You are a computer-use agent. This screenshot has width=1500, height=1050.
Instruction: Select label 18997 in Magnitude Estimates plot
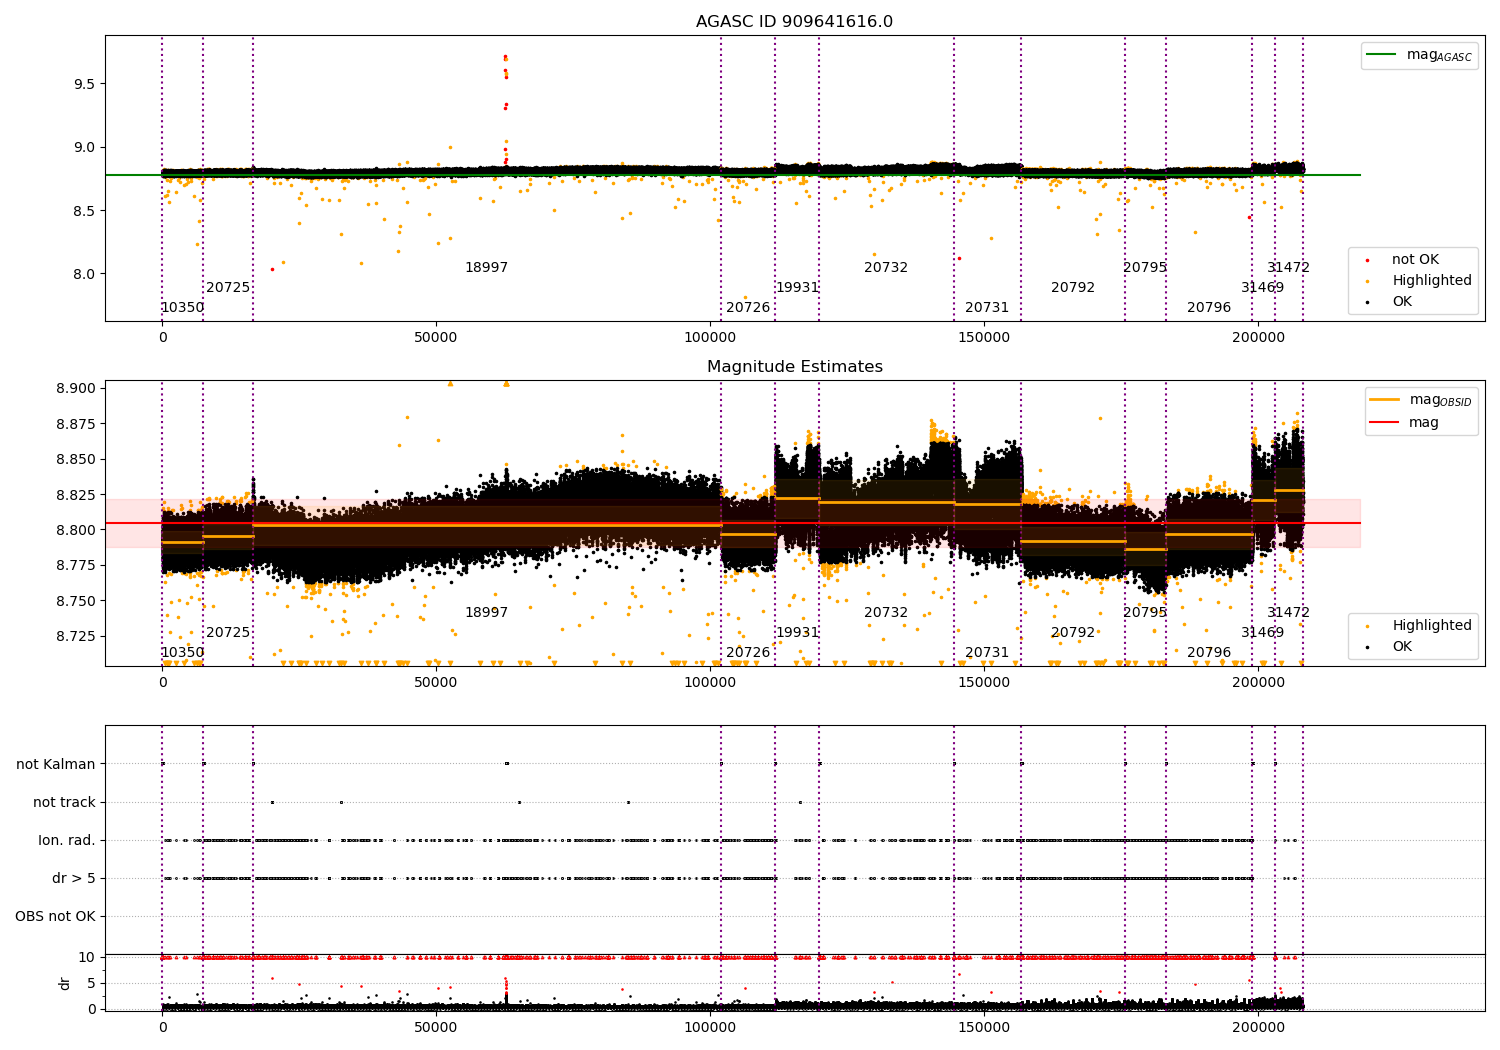pyautogui.click(x=487, y=613)
